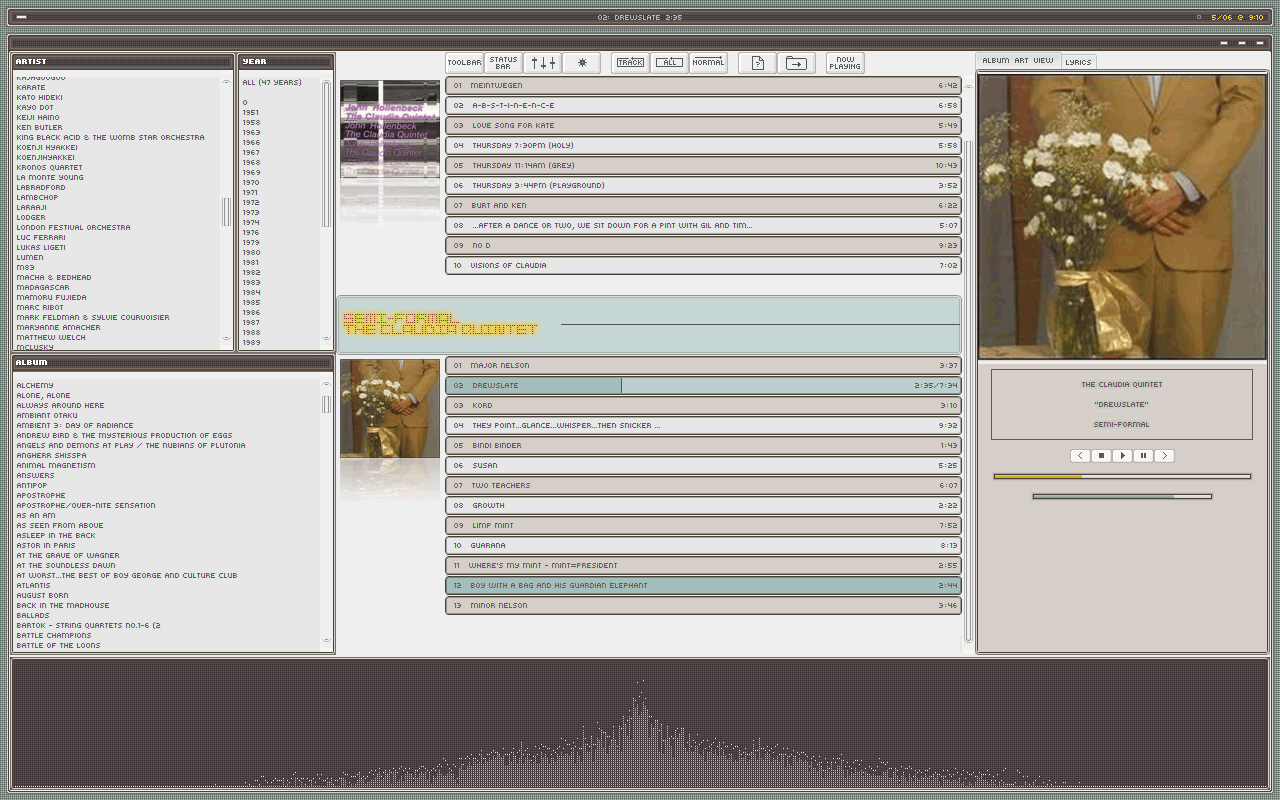This screenshot has height=800, width=1280.
Task: Click the Artist list scrollbar
Action: point(226,211)
